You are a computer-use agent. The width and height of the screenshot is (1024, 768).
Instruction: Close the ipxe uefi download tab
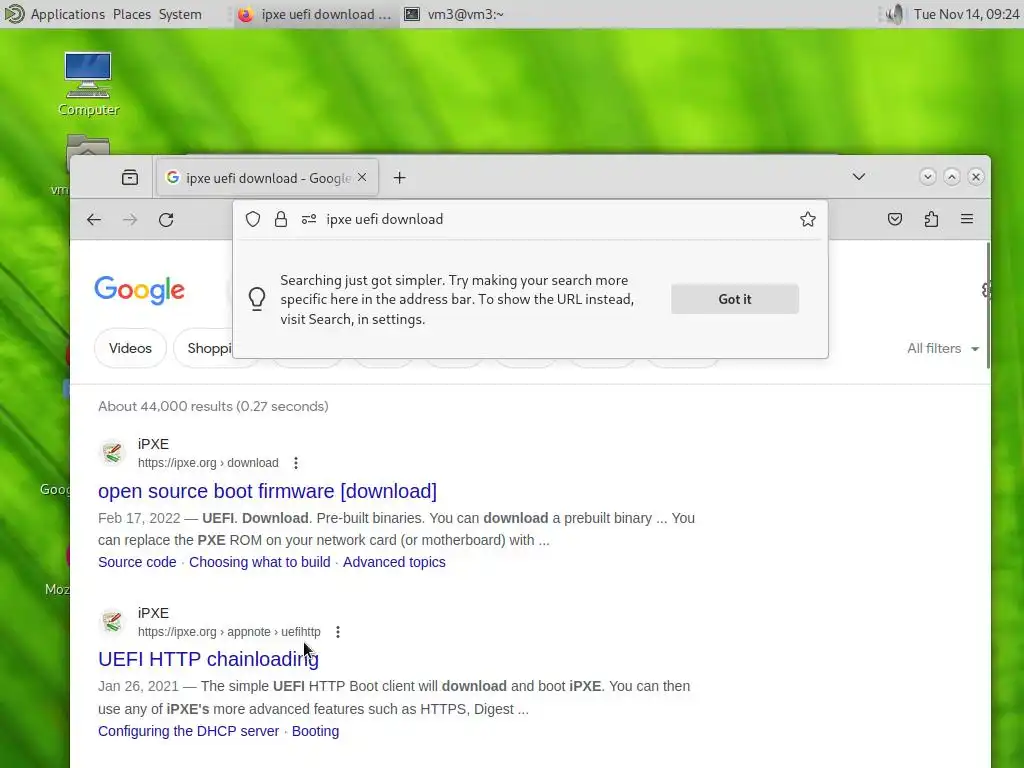click(x=362, y=178)
